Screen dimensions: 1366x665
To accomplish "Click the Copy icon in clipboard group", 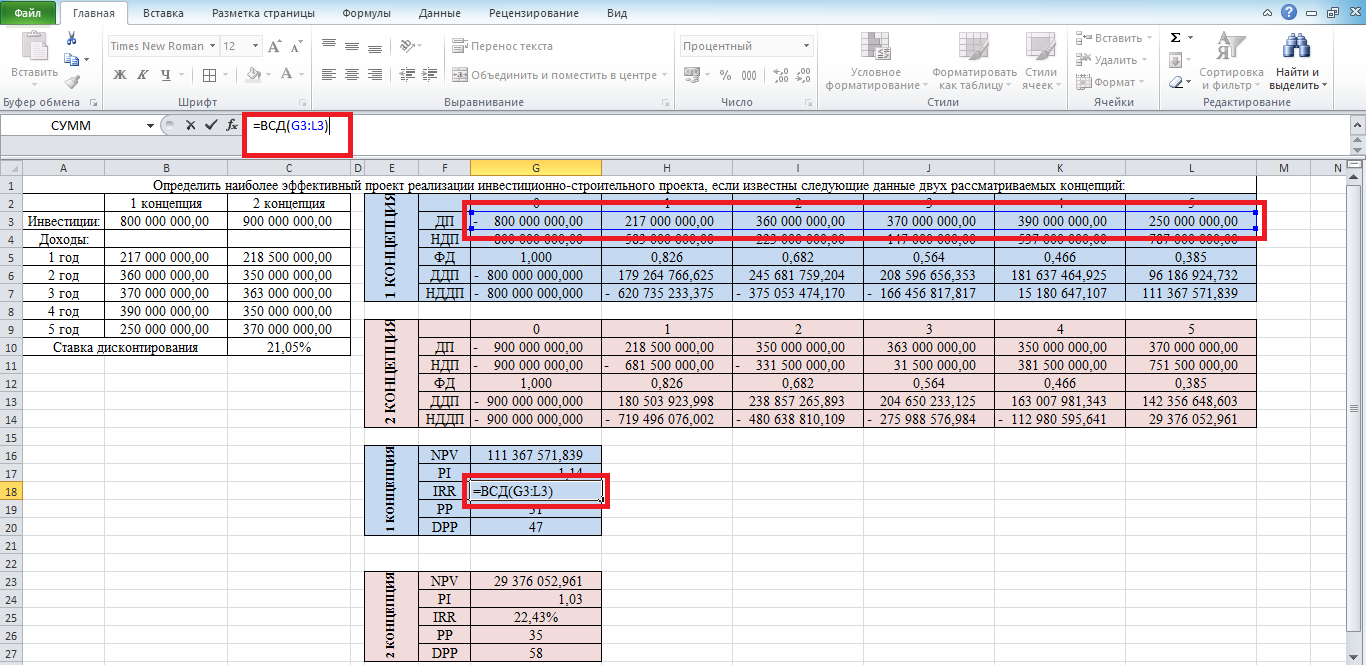I will [x=71, y=60].
